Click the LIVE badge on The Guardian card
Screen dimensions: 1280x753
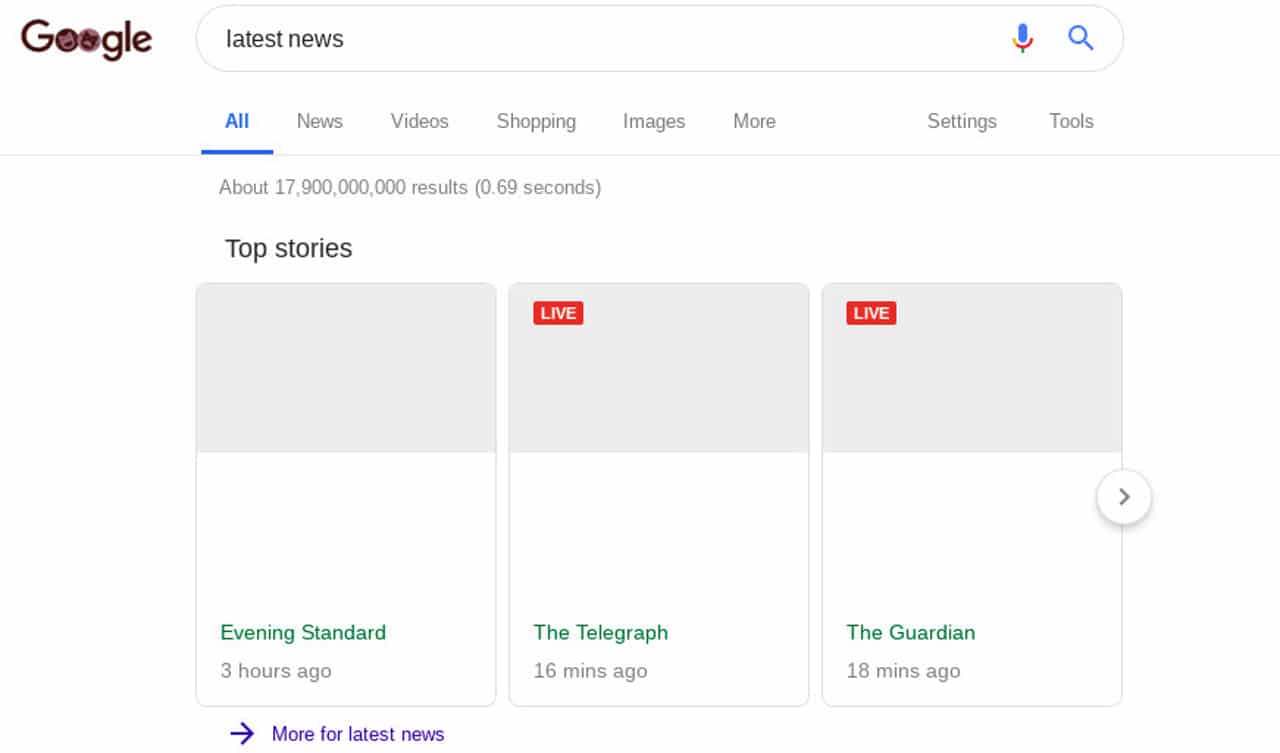pyautogui.click(x=871, y=313)
